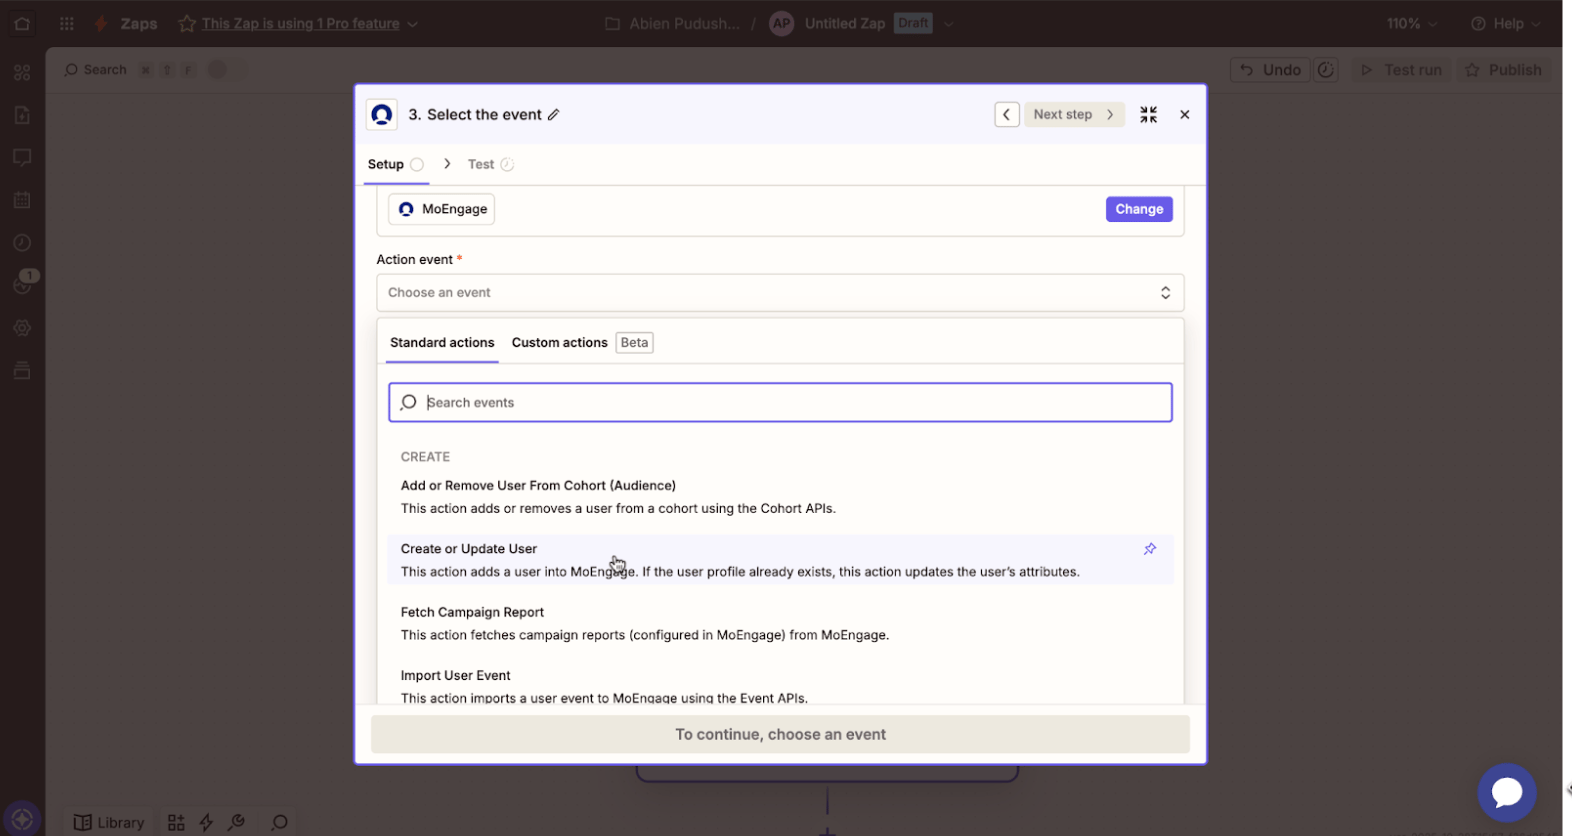Click the Search events field

pyautogui.click(x=780, y=403)
